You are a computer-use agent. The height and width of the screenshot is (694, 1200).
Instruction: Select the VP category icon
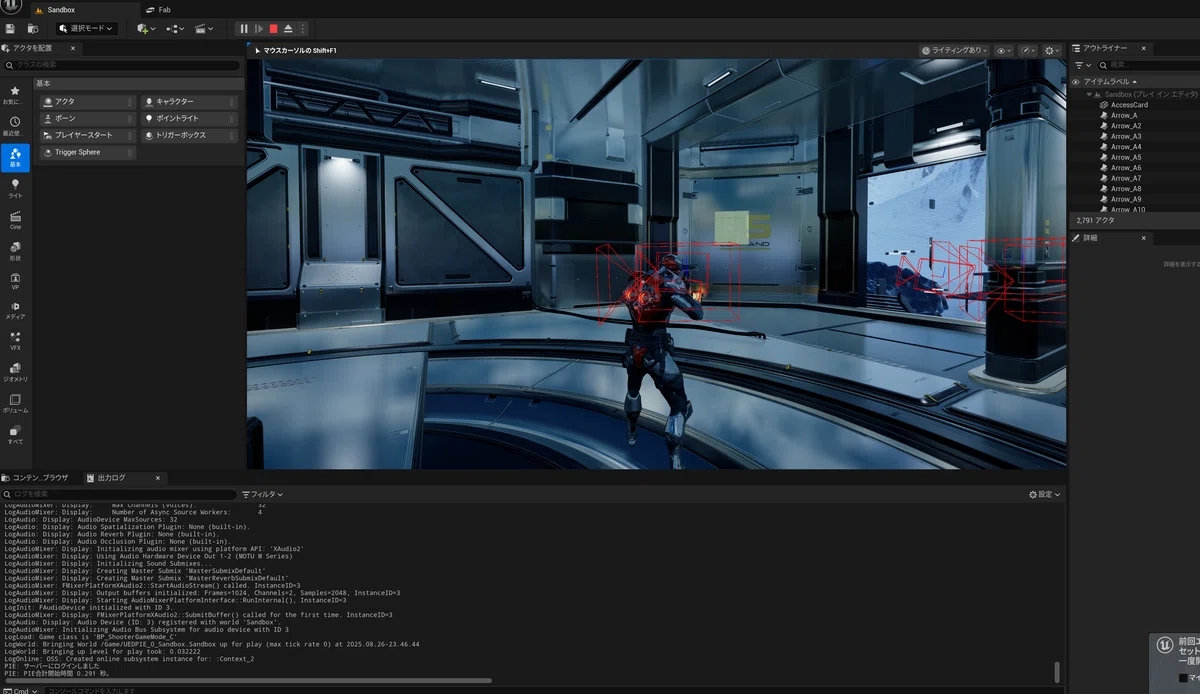(15, 281)
